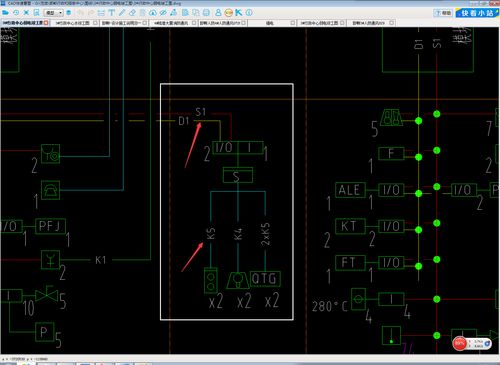Open the blue 快看小站 banner button
The image size is (500, 365).
pyautogui.click(x=477, y=13)
